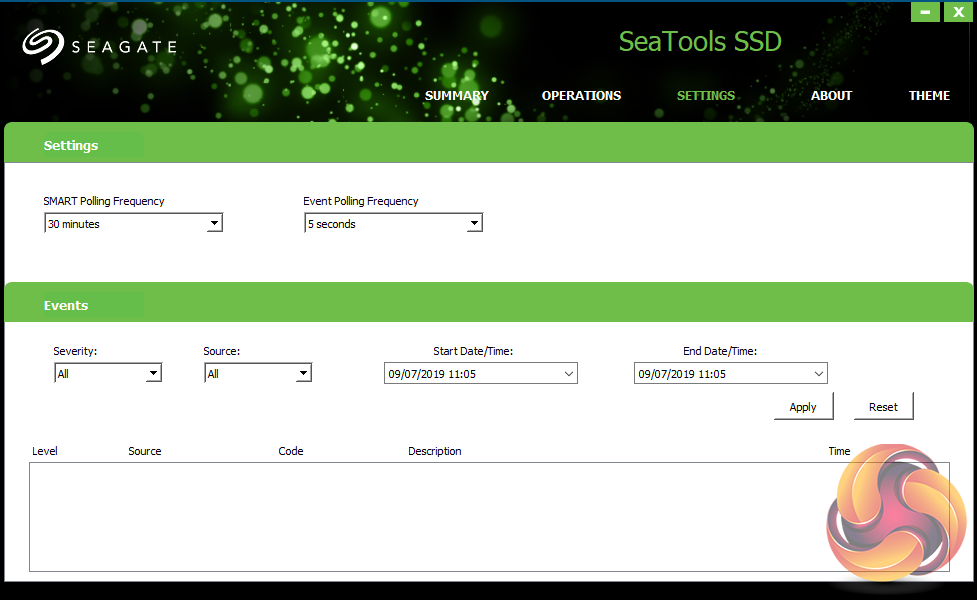
Task: Open the Summary tab
Action: pos(457,96)
